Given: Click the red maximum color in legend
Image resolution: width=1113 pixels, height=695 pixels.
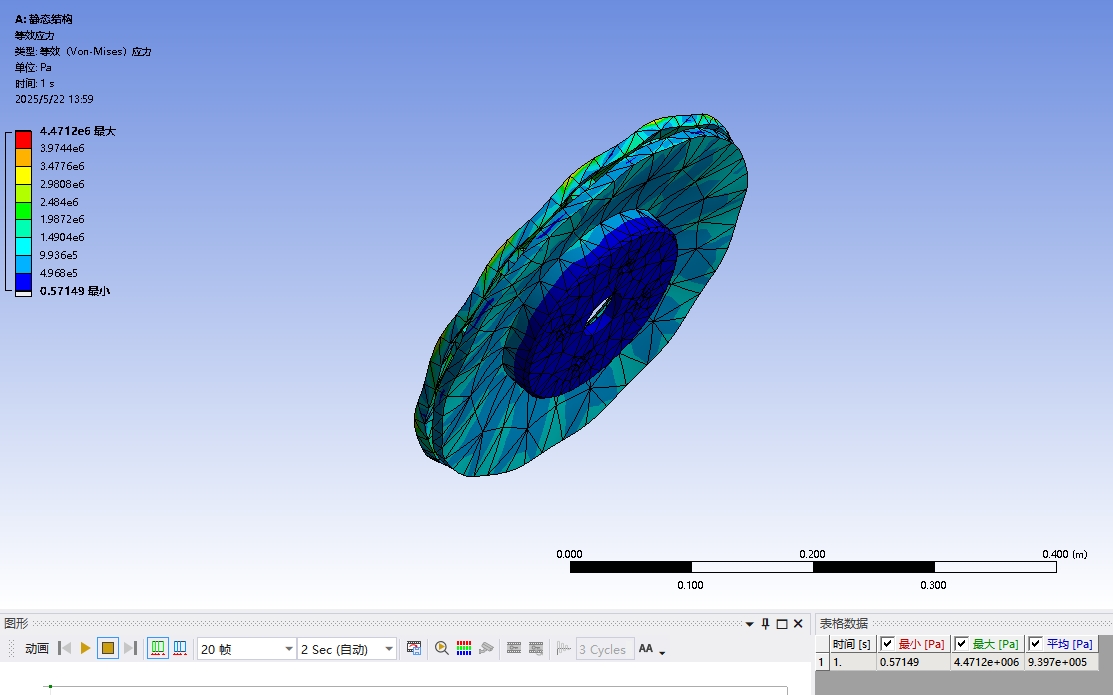Looking at the screenshot, I should click(23, 139).
